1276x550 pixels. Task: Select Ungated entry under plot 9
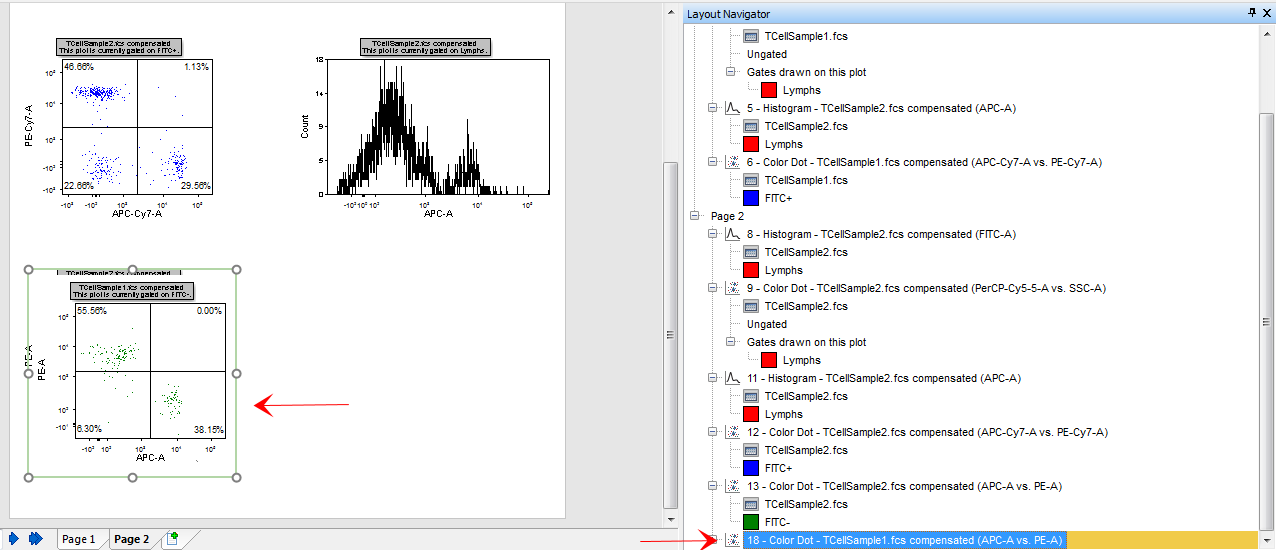tap(767, 324)
